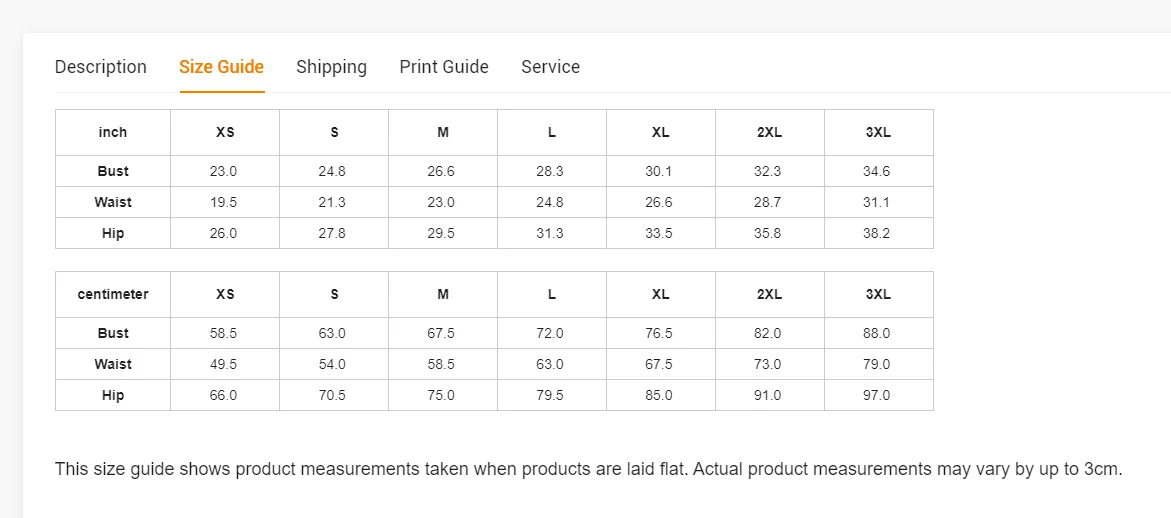Select the 58.5 XS bust centimeter cell

pyautogui.click(x=225, y=333)
